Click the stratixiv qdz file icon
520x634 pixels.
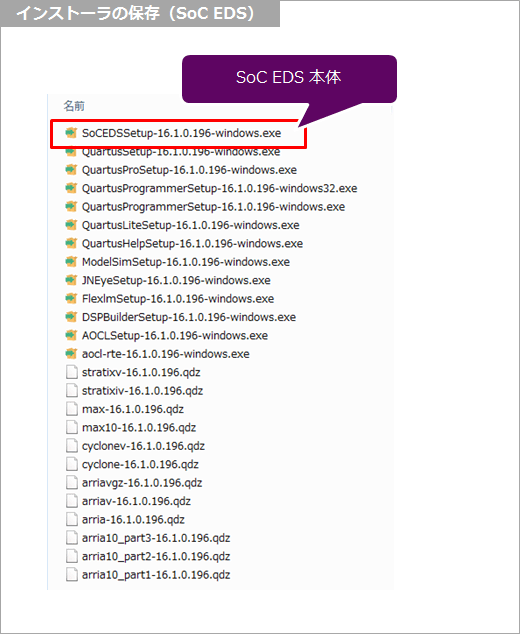(x=72, y=390)
